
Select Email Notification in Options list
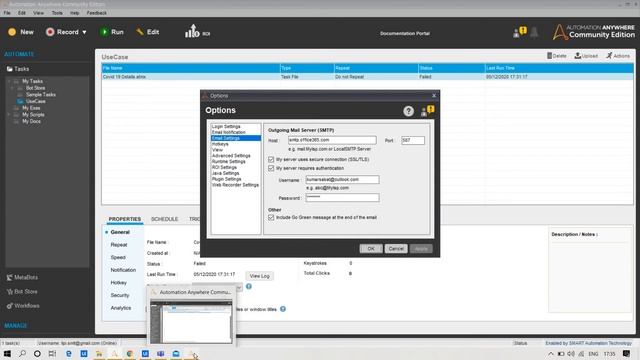tap(229, 132)
